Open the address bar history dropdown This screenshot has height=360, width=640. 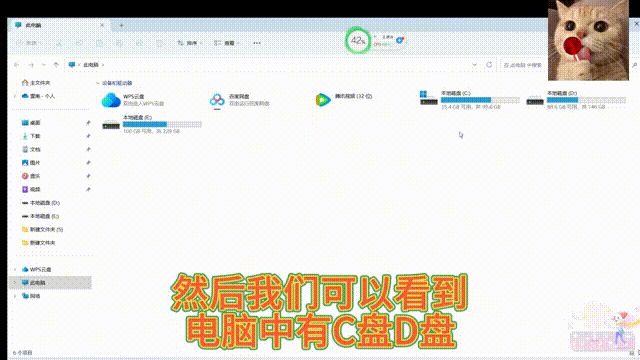pyautogui.click(x=474, y=64)
